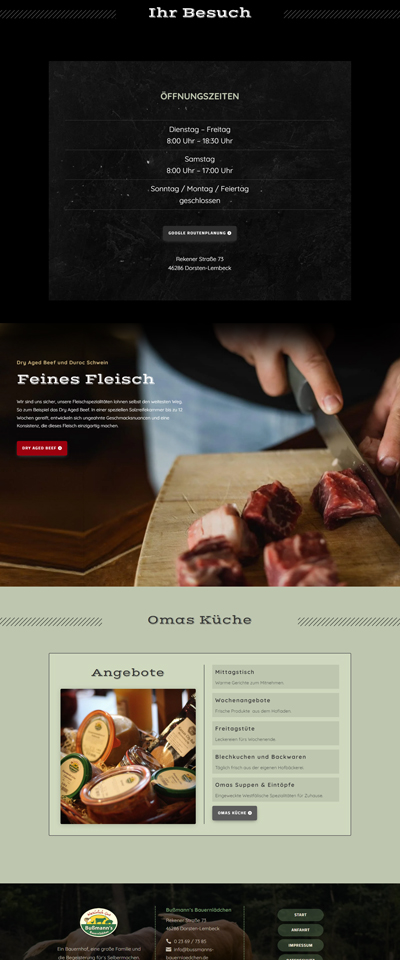Open Anfahrt from the footer menu

coord(301,930)
